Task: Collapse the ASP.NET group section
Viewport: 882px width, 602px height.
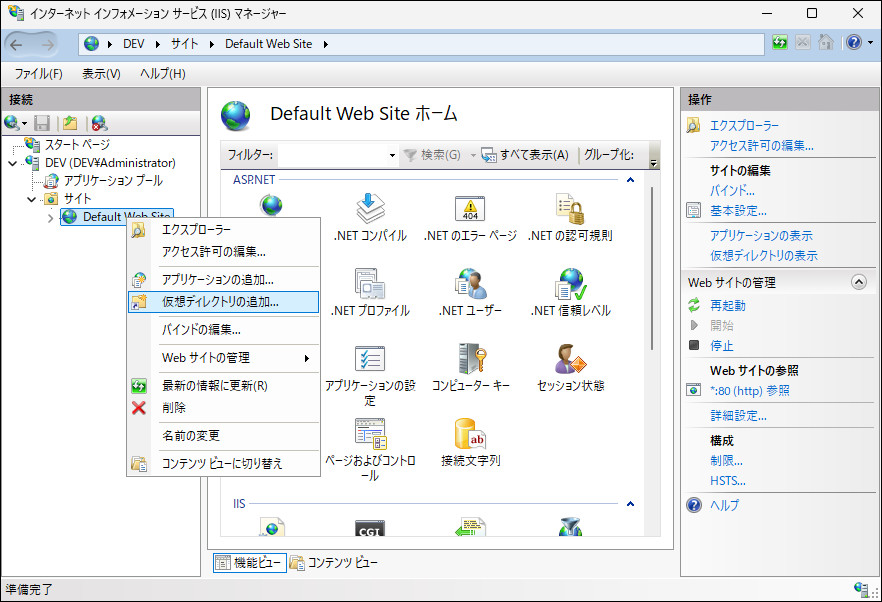Action: point(631,180)
